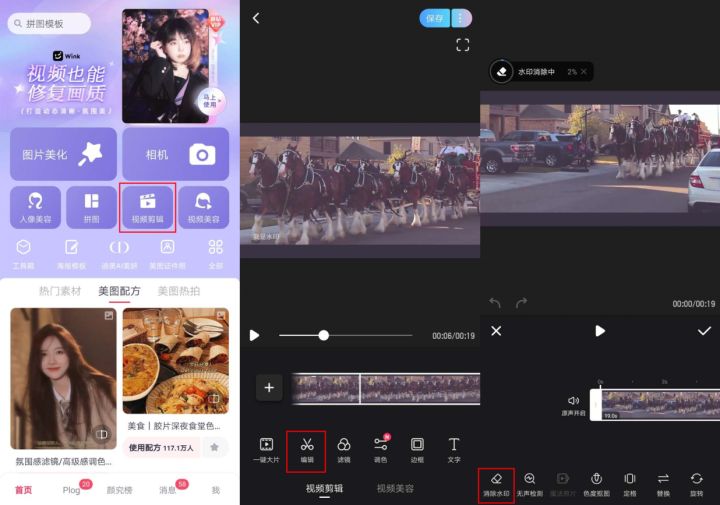Click the blue 保存 save button
The width and height of the screenshot is (720, 505).
434,18
